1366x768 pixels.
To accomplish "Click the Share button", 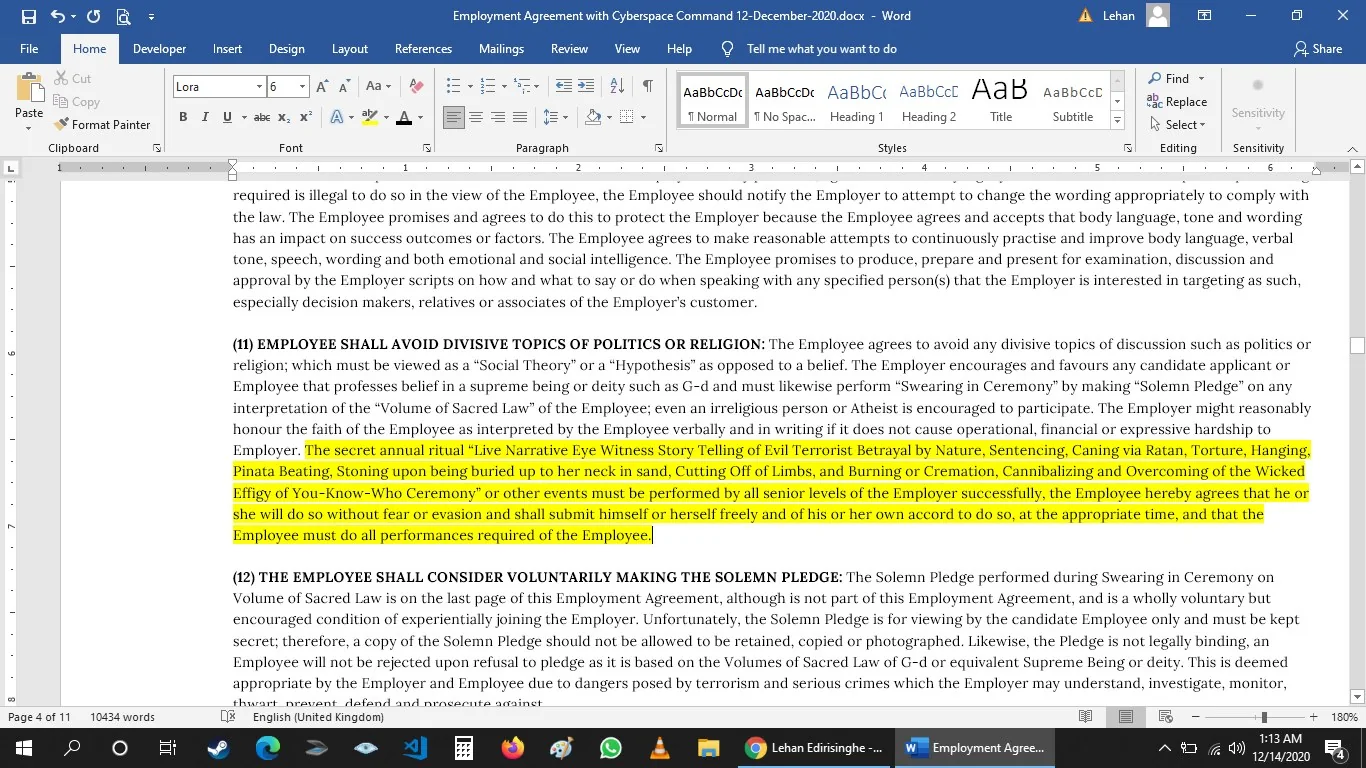I will tap(1318, 49).
